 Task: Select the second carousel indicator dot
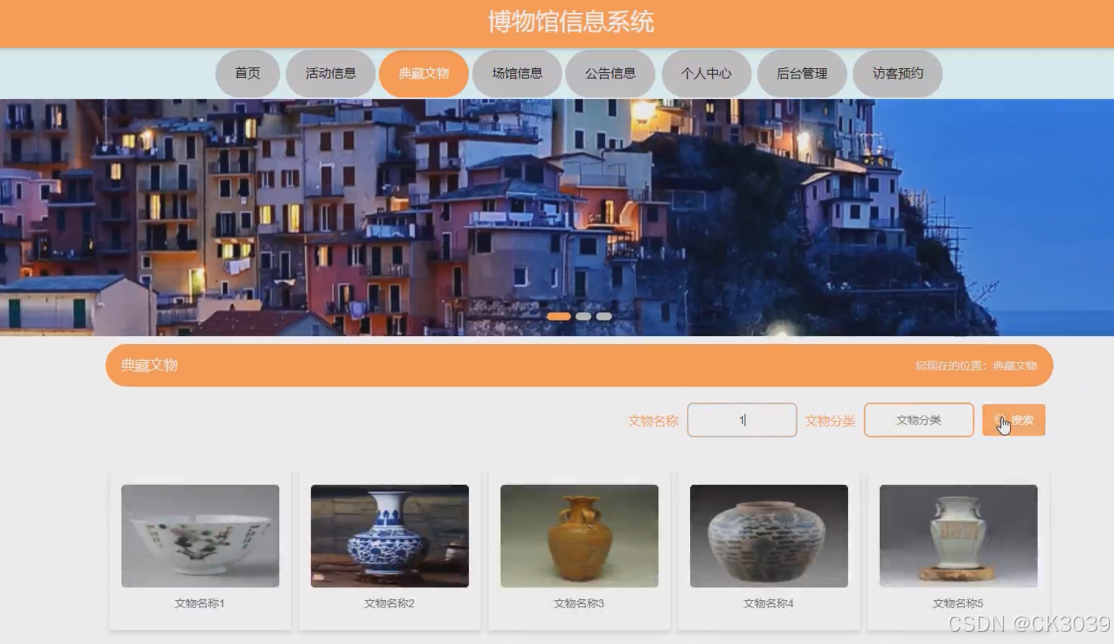pos(581,315)
